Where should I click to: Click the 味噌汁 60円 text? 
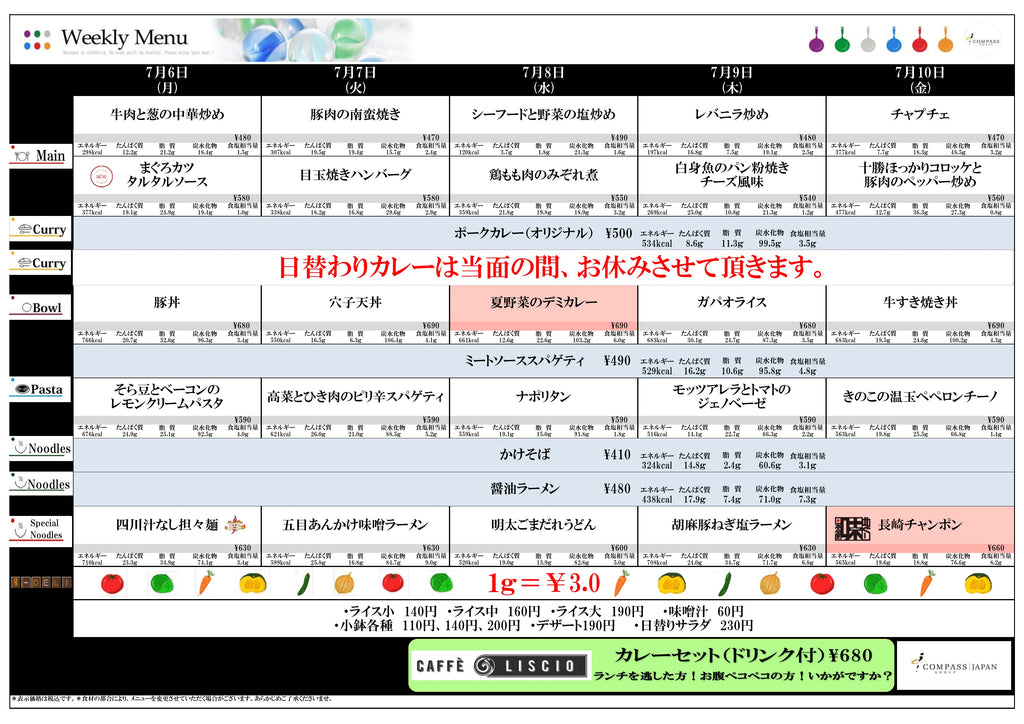coord(703,612)
